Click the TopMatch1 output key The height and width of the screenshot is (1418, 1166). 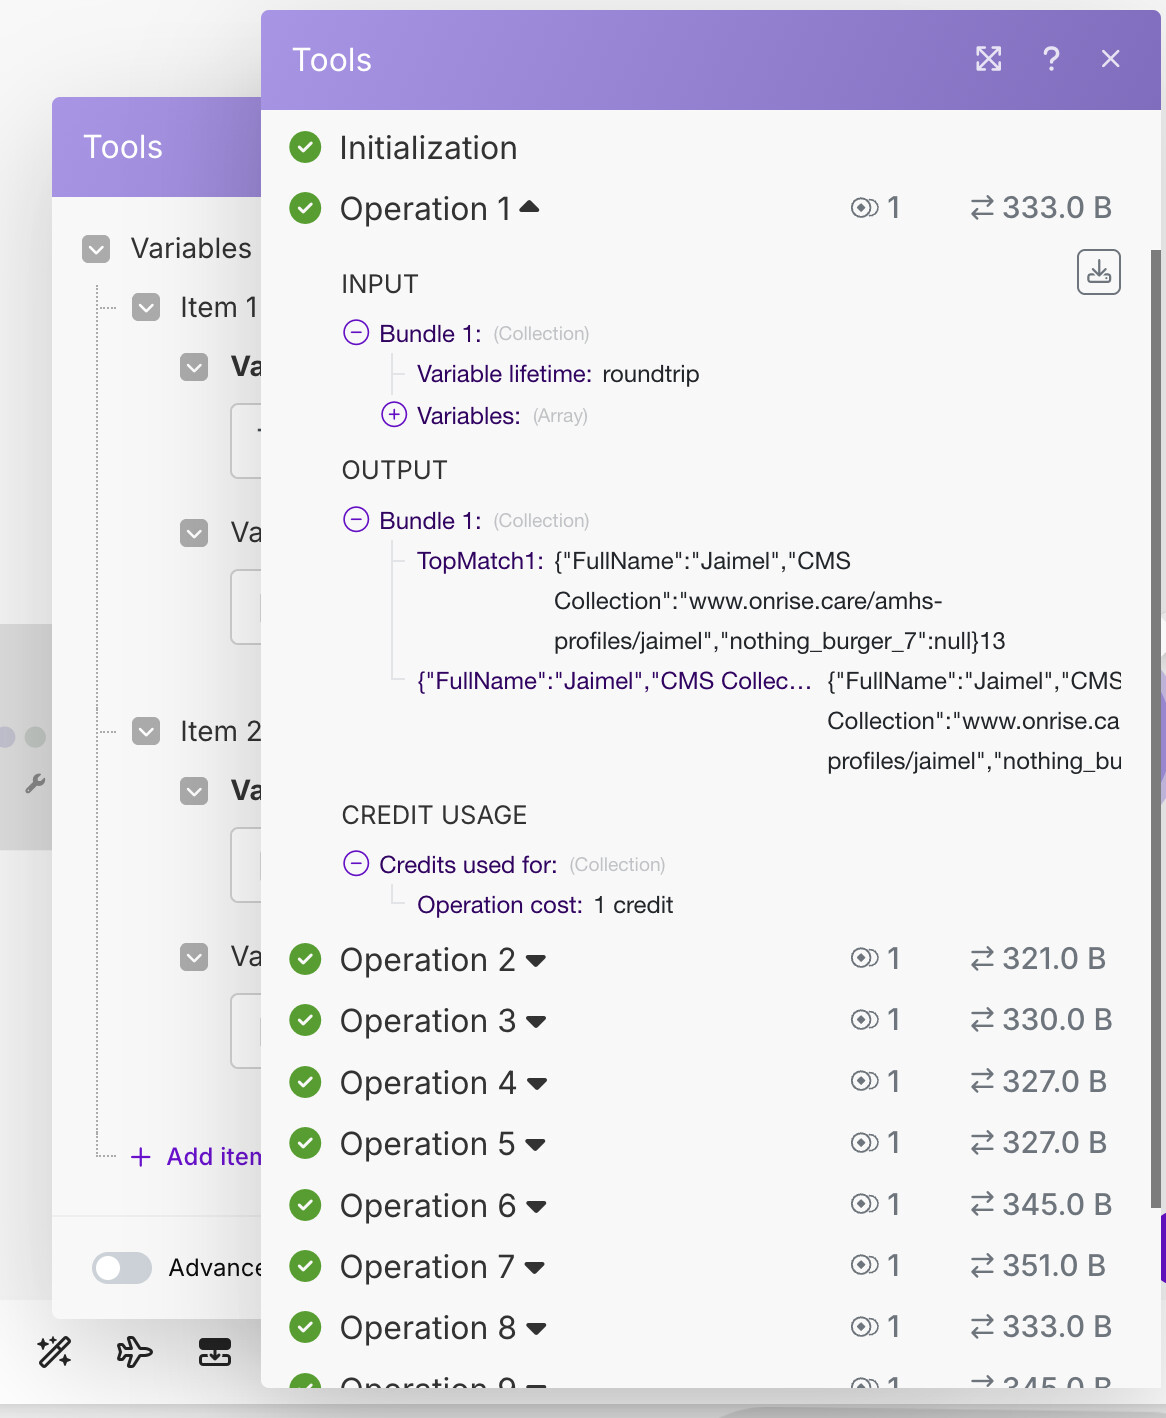pos(479,561)
